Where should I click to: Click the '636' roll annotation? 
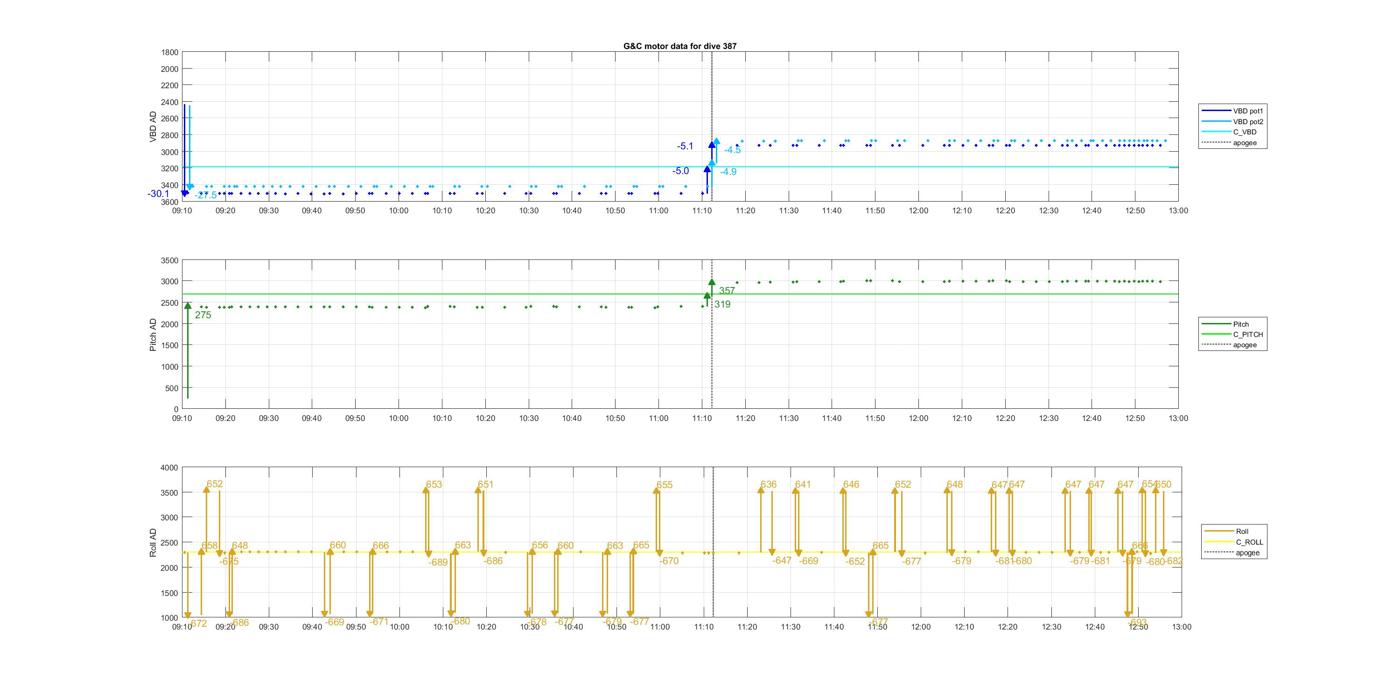click(768, 484)
